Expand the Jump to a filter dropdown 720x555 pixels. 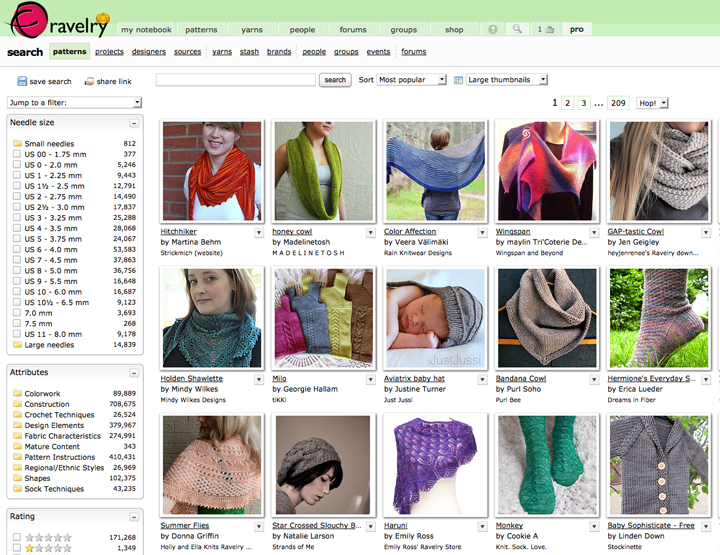74,102
